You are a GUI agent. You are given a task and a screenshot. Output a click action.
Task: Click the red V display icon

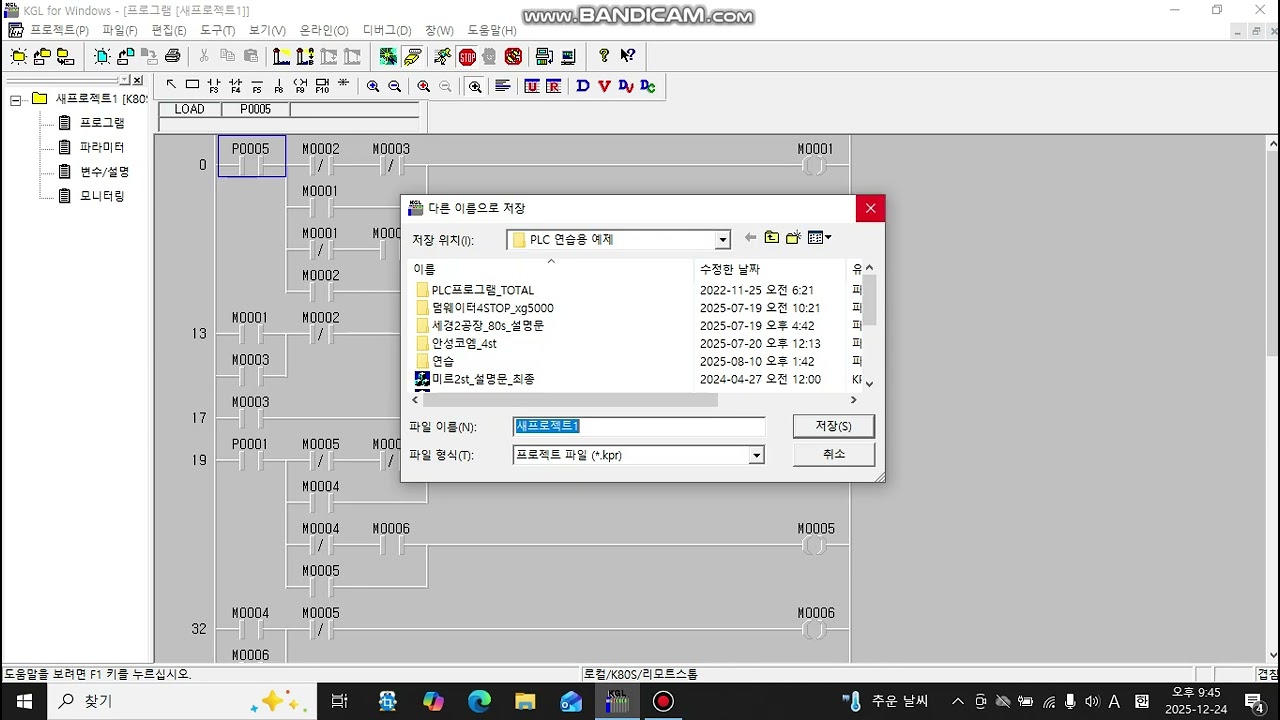pyautogui.click(x=604, y=86)
